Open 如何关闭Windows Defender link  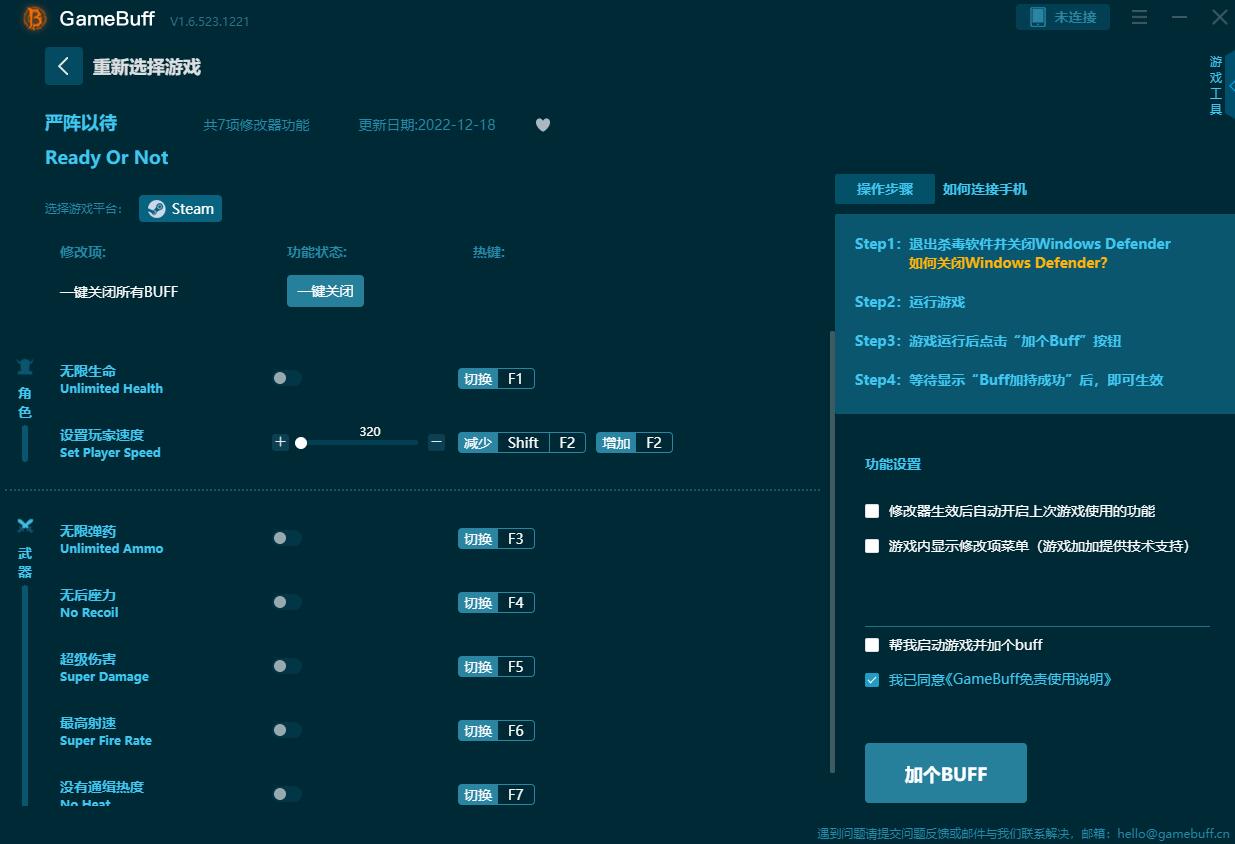pyautogui.click(x=1008, y=263)
